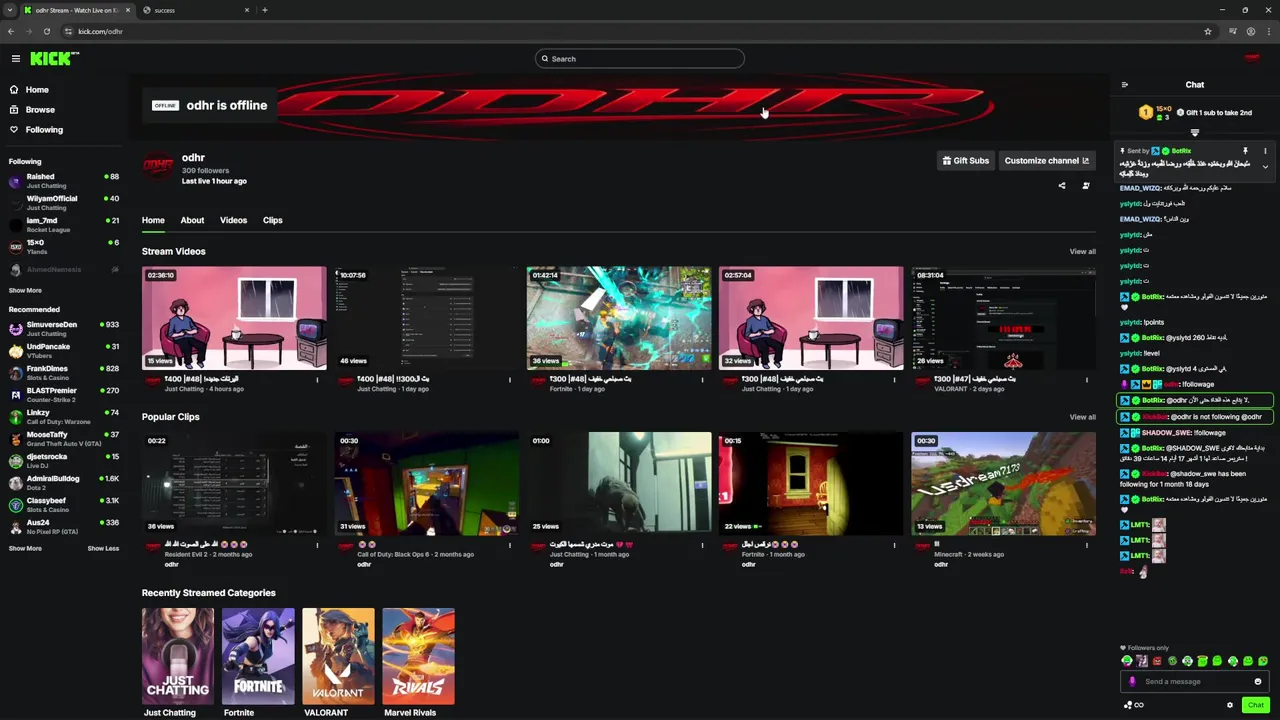The width and height of the screenshot is (1280, 720).
Task: Open Raished channel in Following list
Action: (63, 181)
